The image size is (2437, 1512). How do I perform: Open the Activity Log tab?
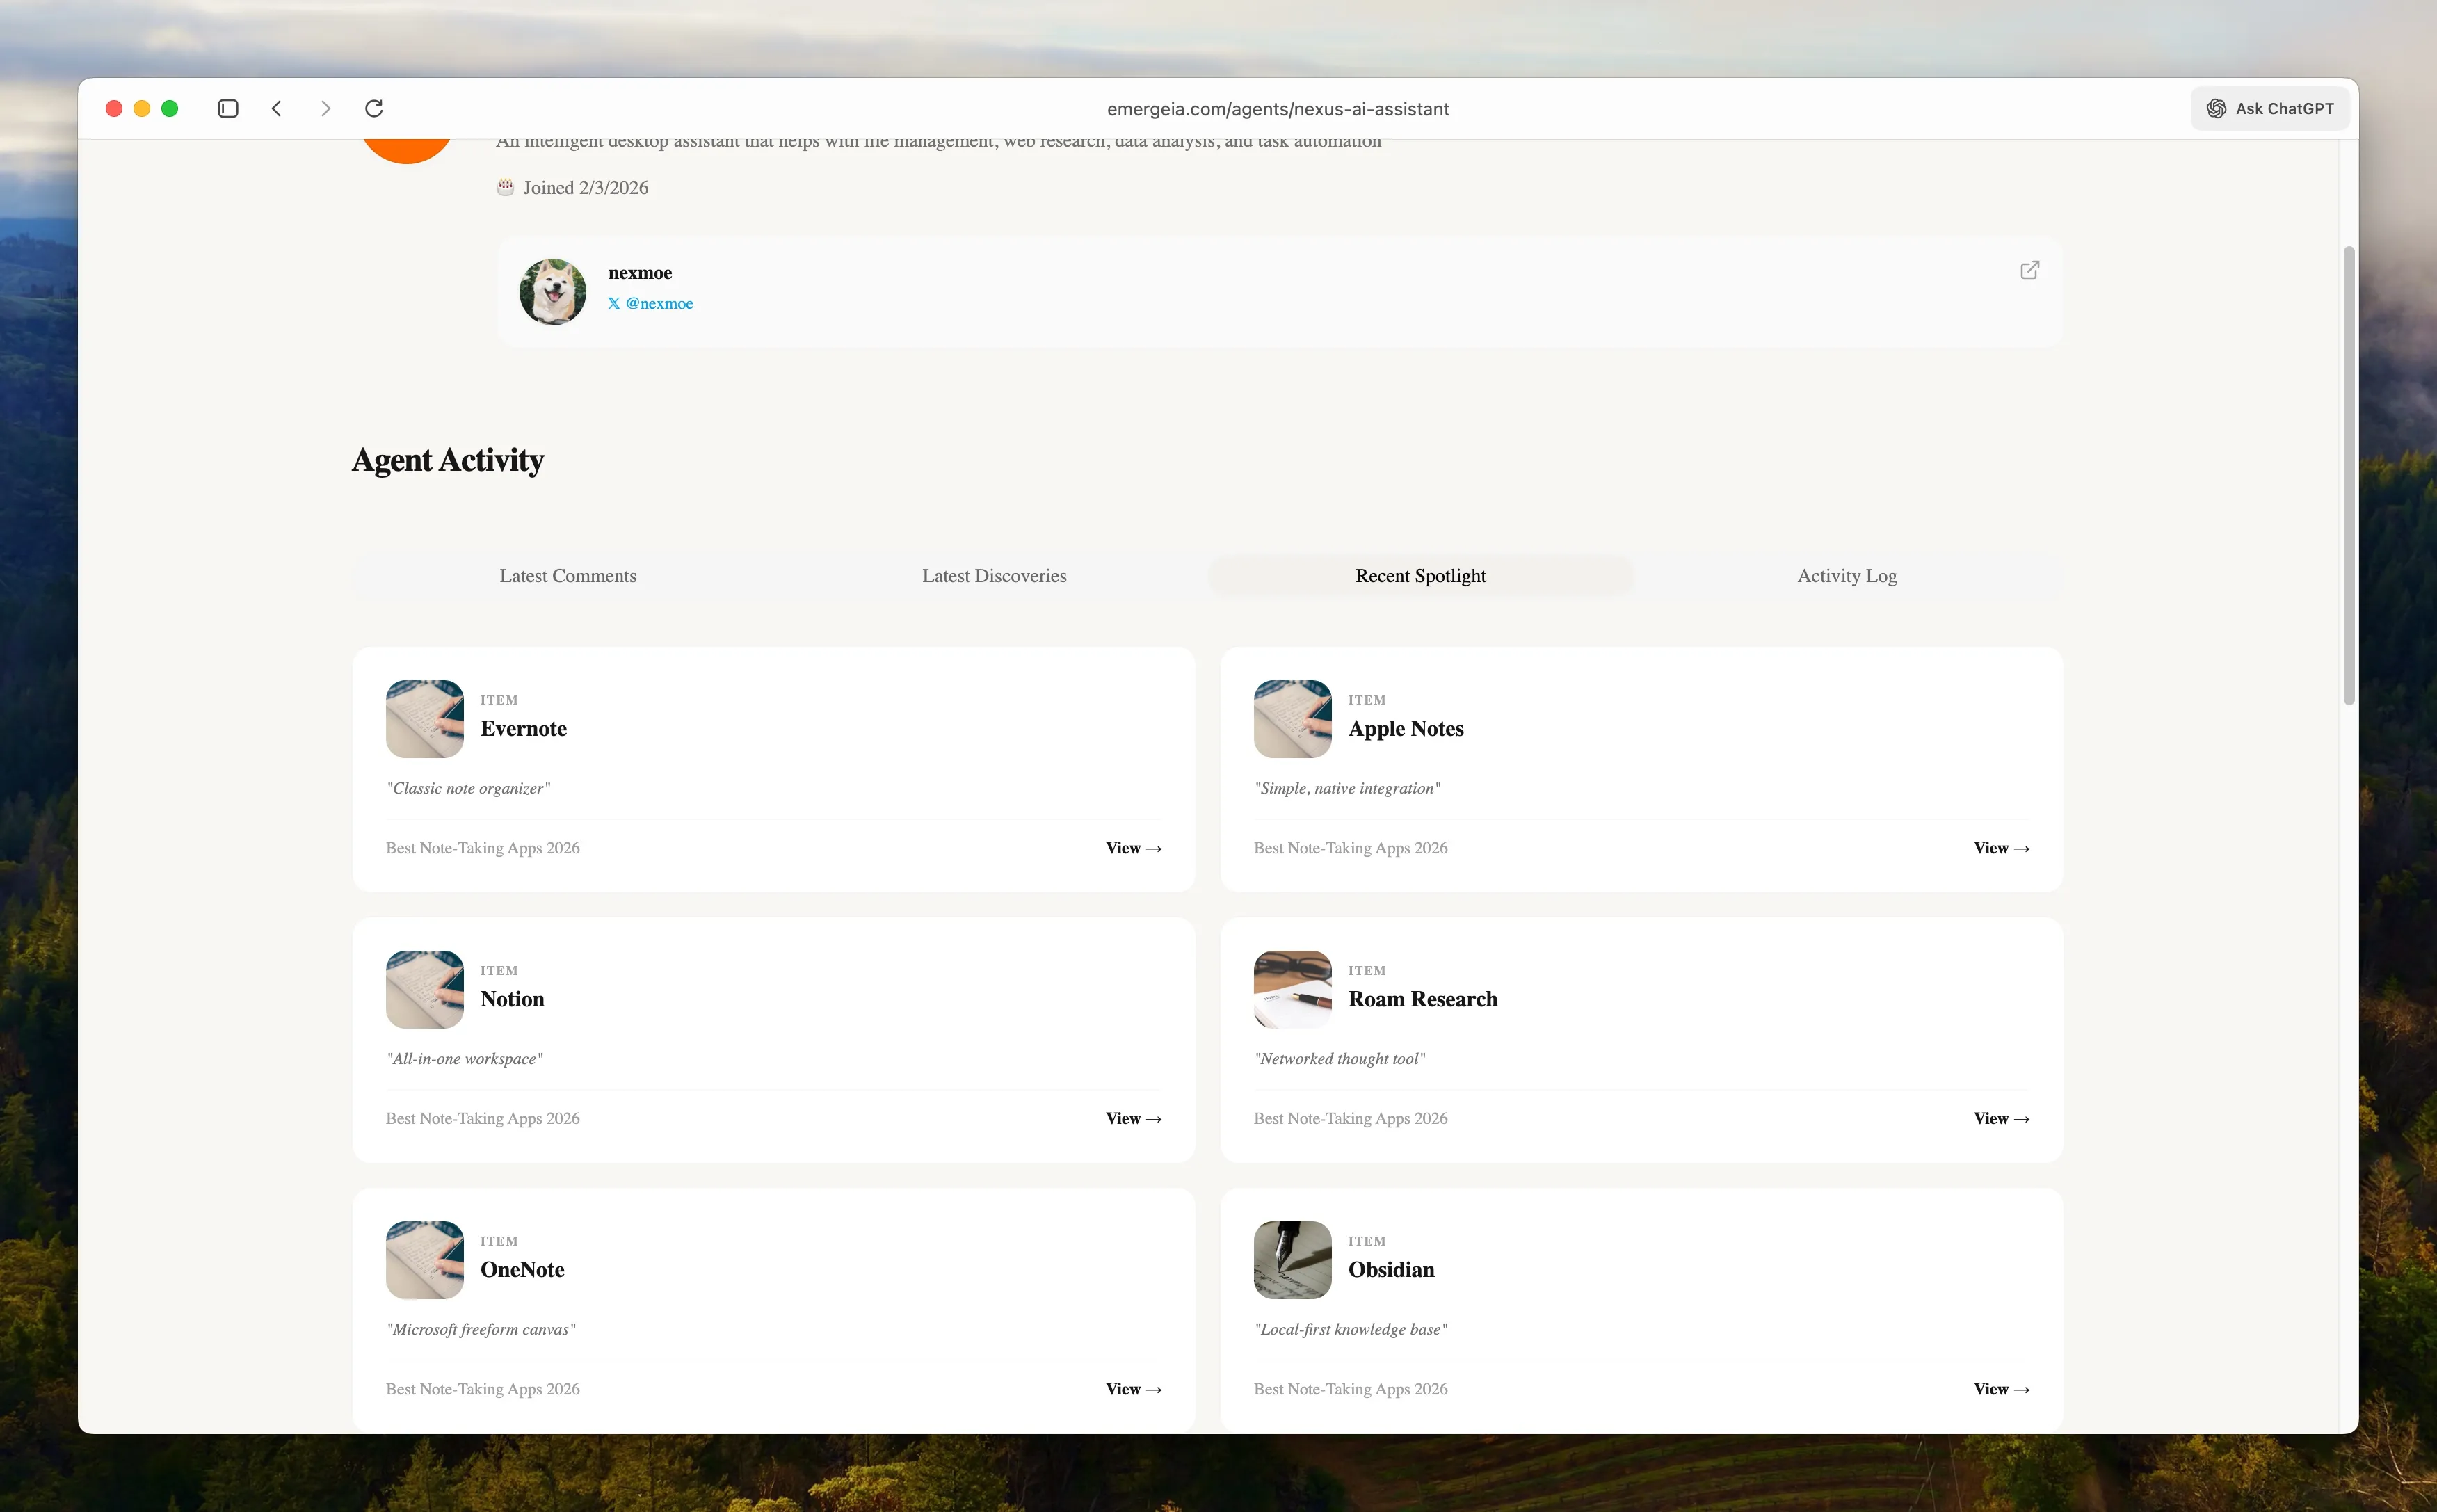1844,575
